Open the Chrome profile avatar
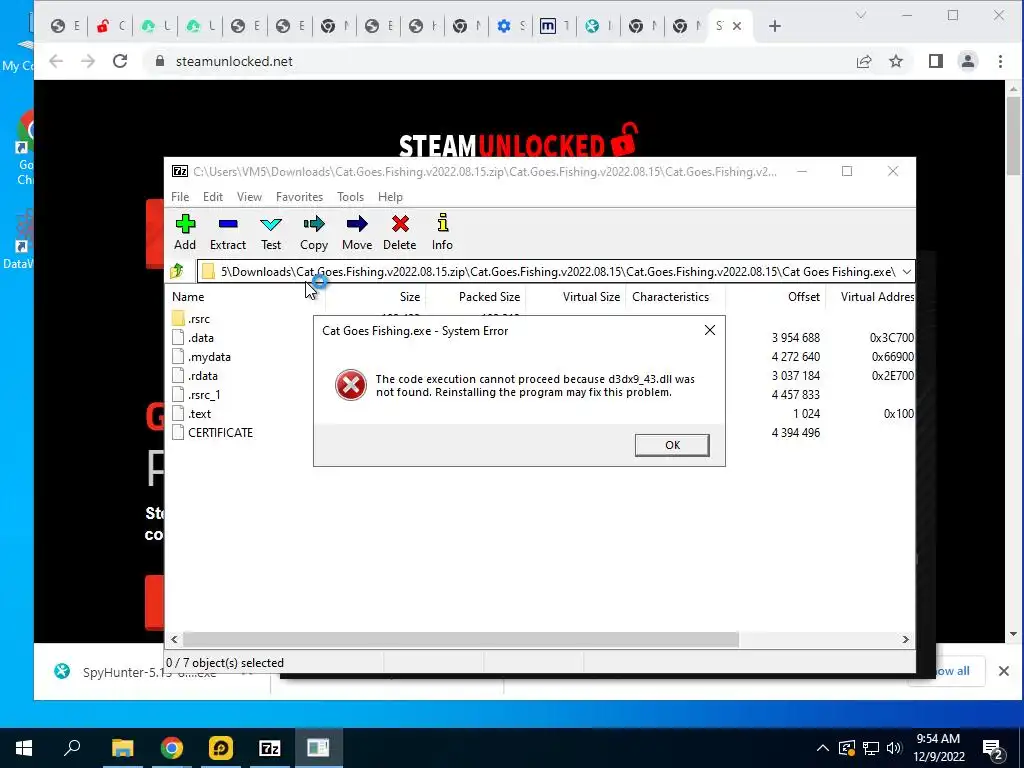 [968, 61]
